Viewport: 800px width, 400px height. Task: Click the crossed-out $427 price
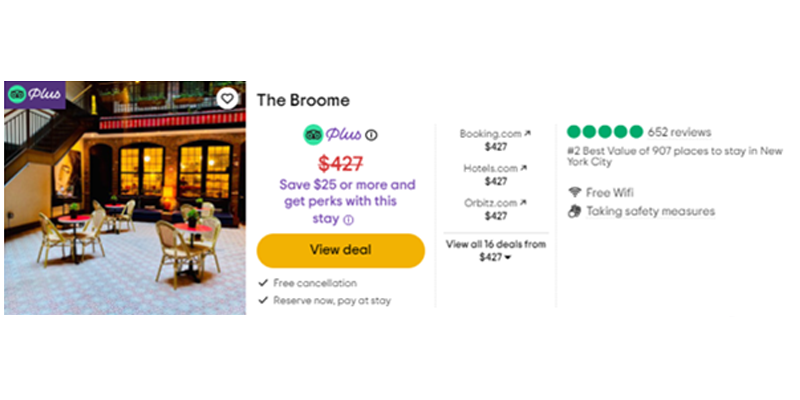point(341,163)
